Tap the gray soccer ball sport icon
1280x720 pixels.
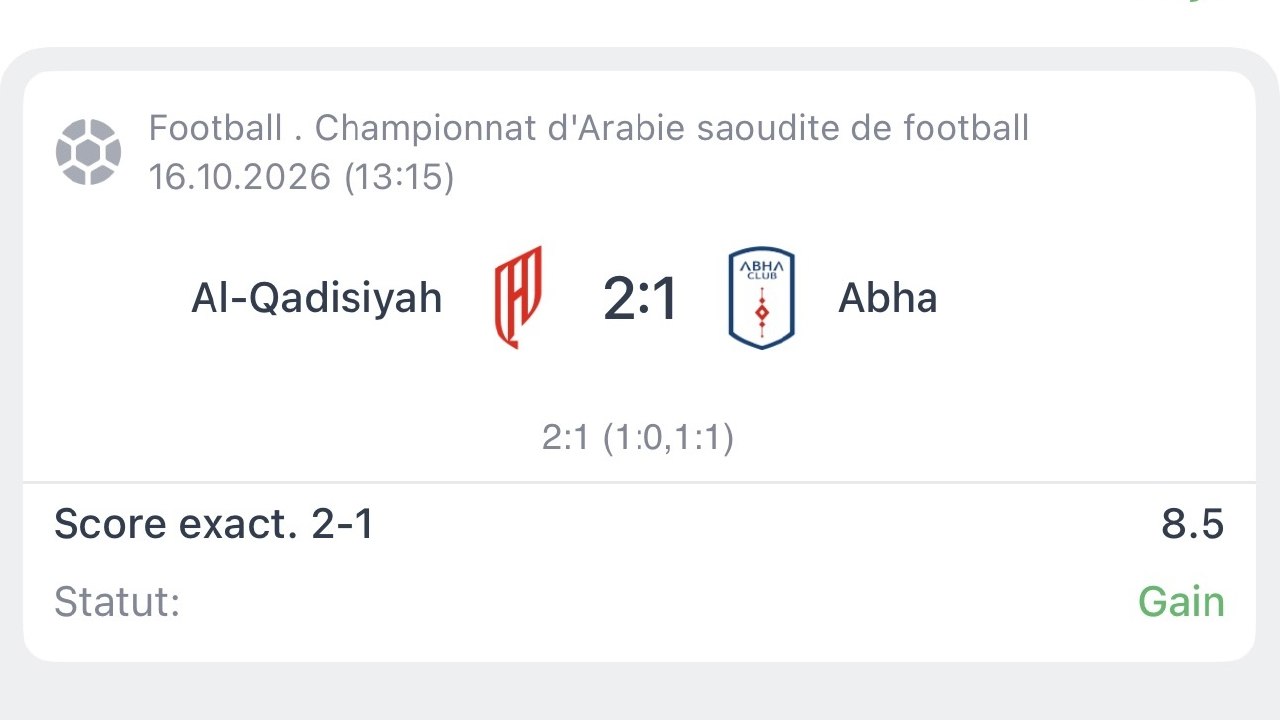(x=88, y=152)
